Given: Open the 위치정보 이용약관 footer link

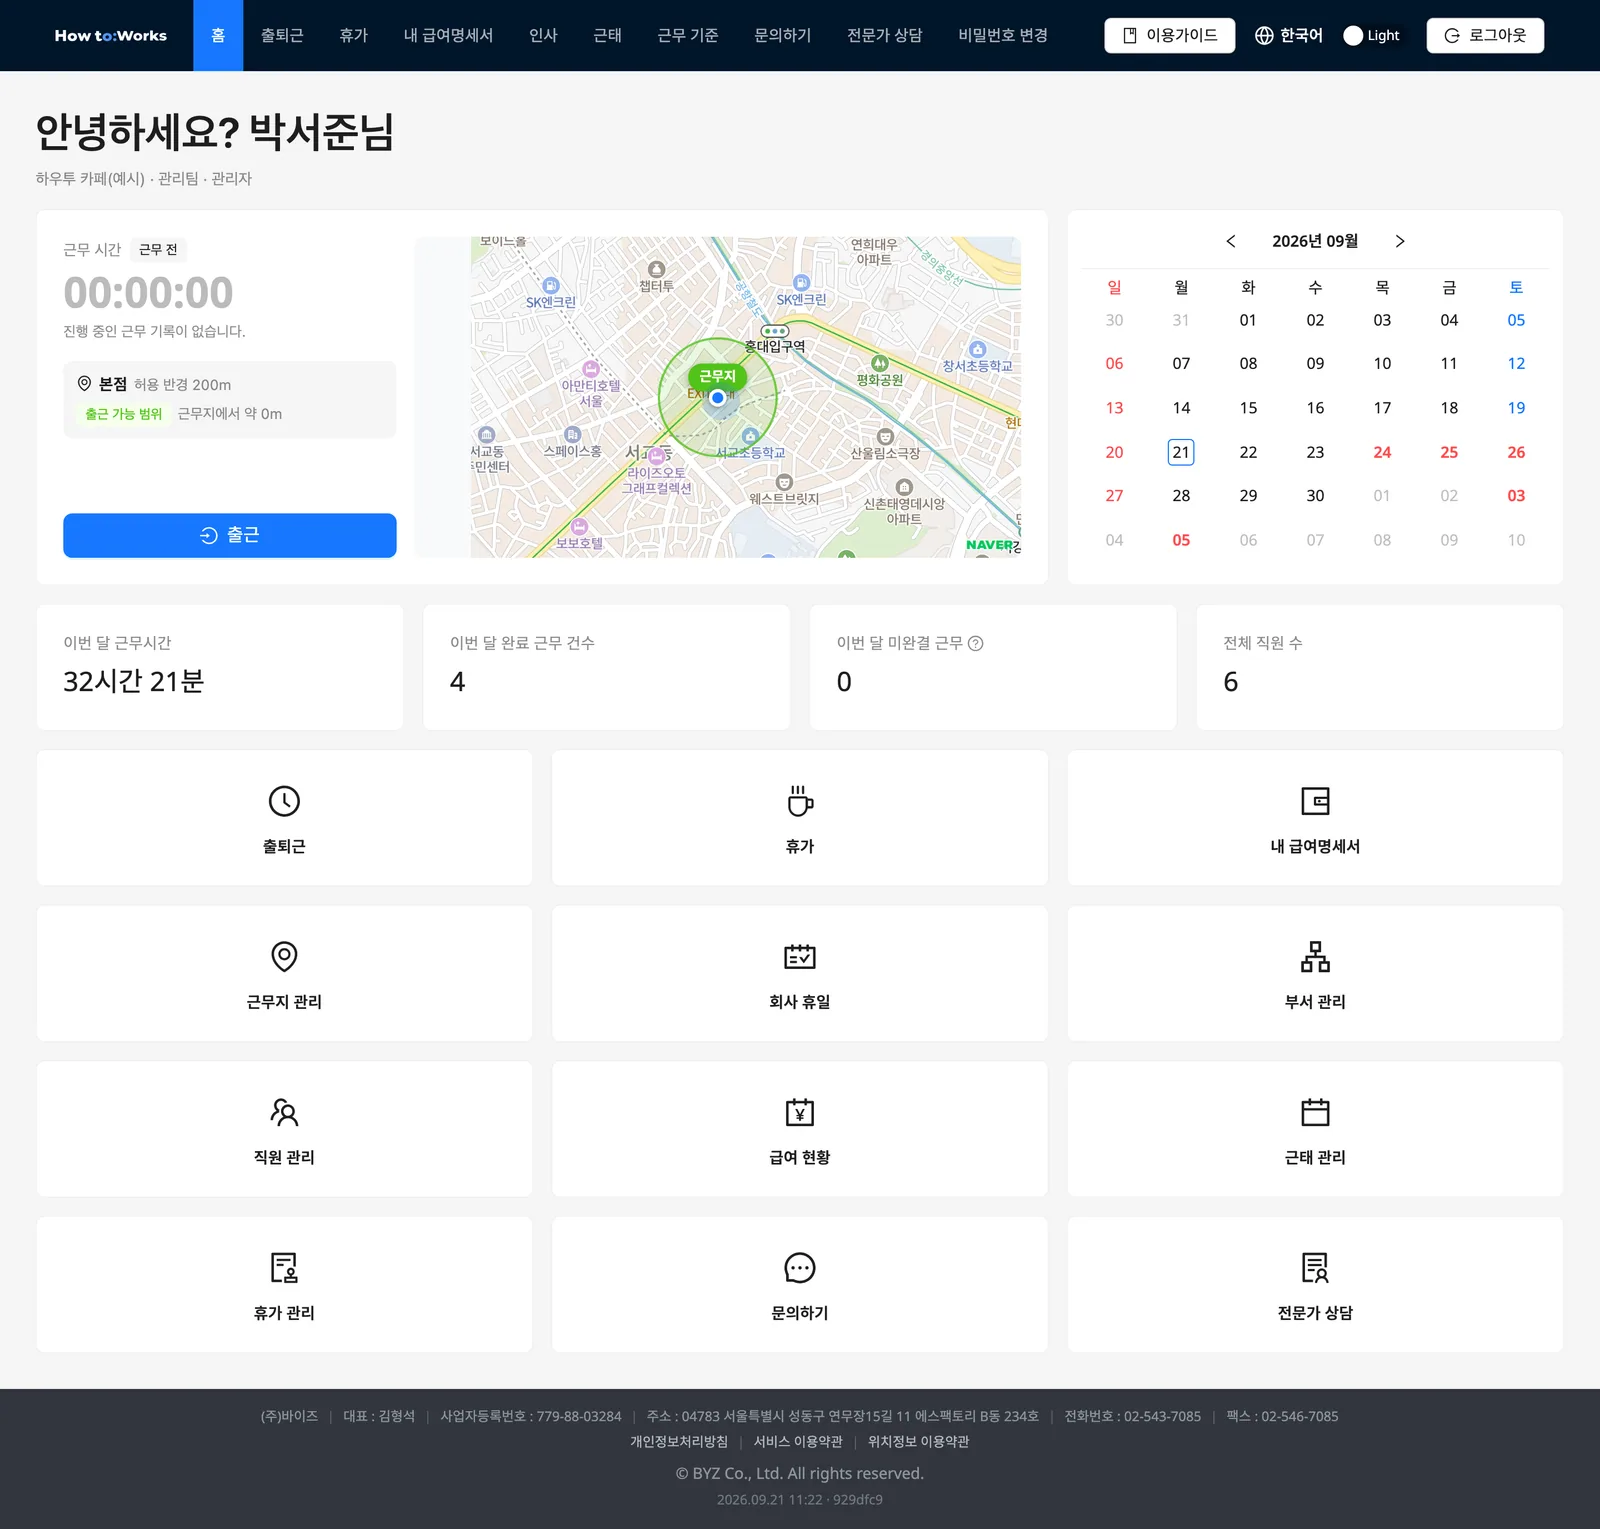Looking at the screenshot, I should pos(919,1441).
